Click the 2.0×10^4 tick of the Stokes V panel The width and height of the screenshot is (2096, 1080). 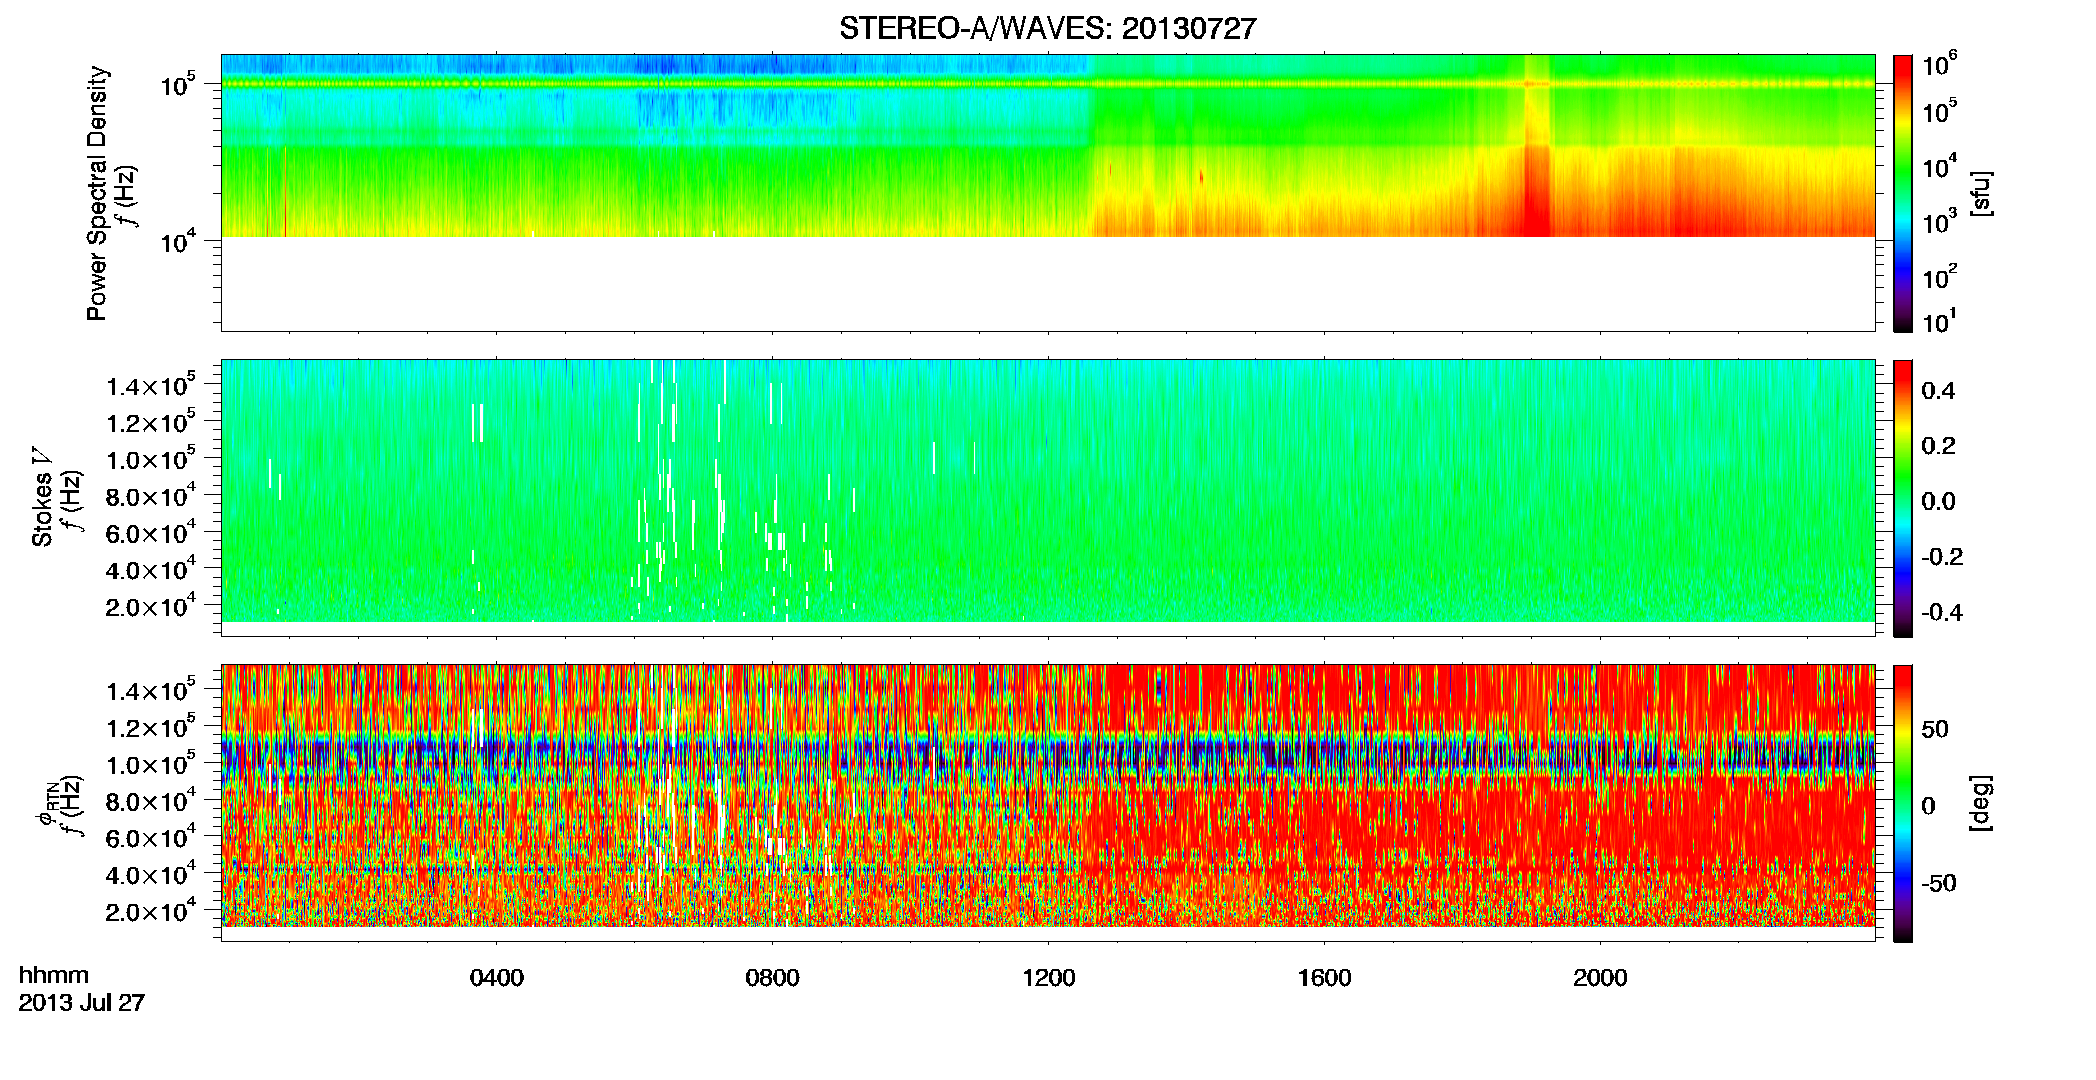tap(149, 606)
